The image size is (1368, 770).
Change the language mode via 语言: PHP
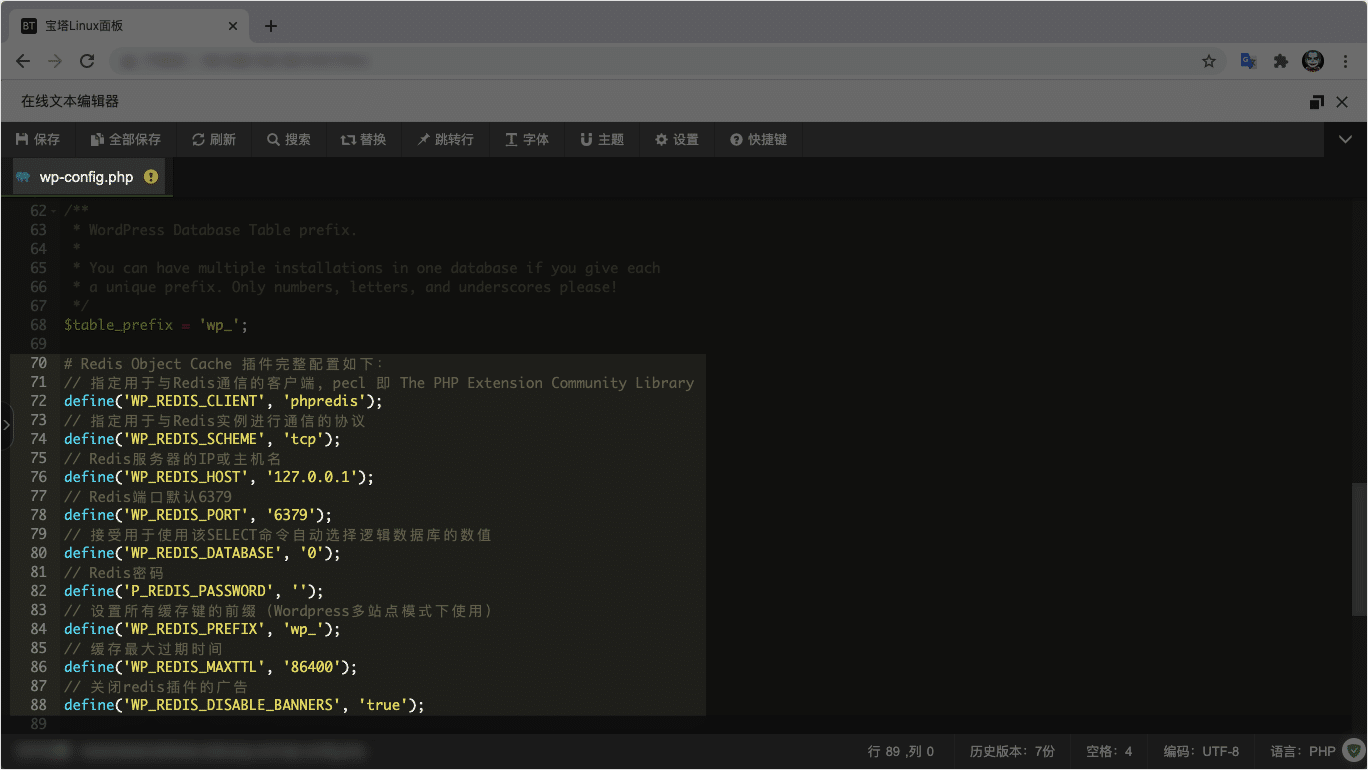tap(1303, 751)
